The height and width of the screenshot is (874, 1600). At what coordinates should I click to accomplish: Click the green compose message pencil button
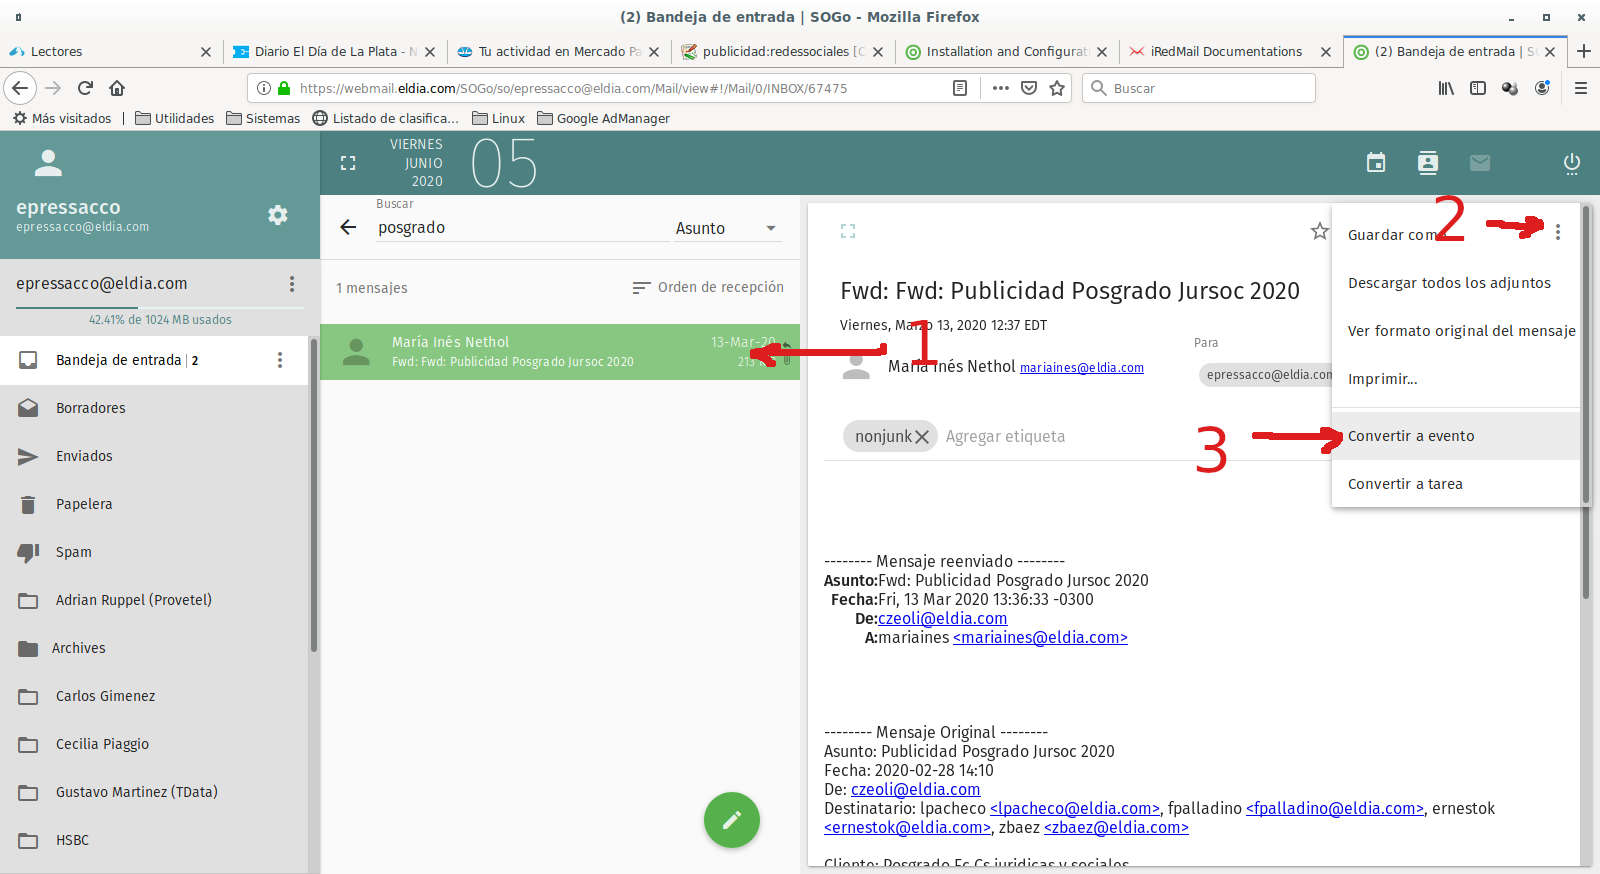tap(731, 820)
